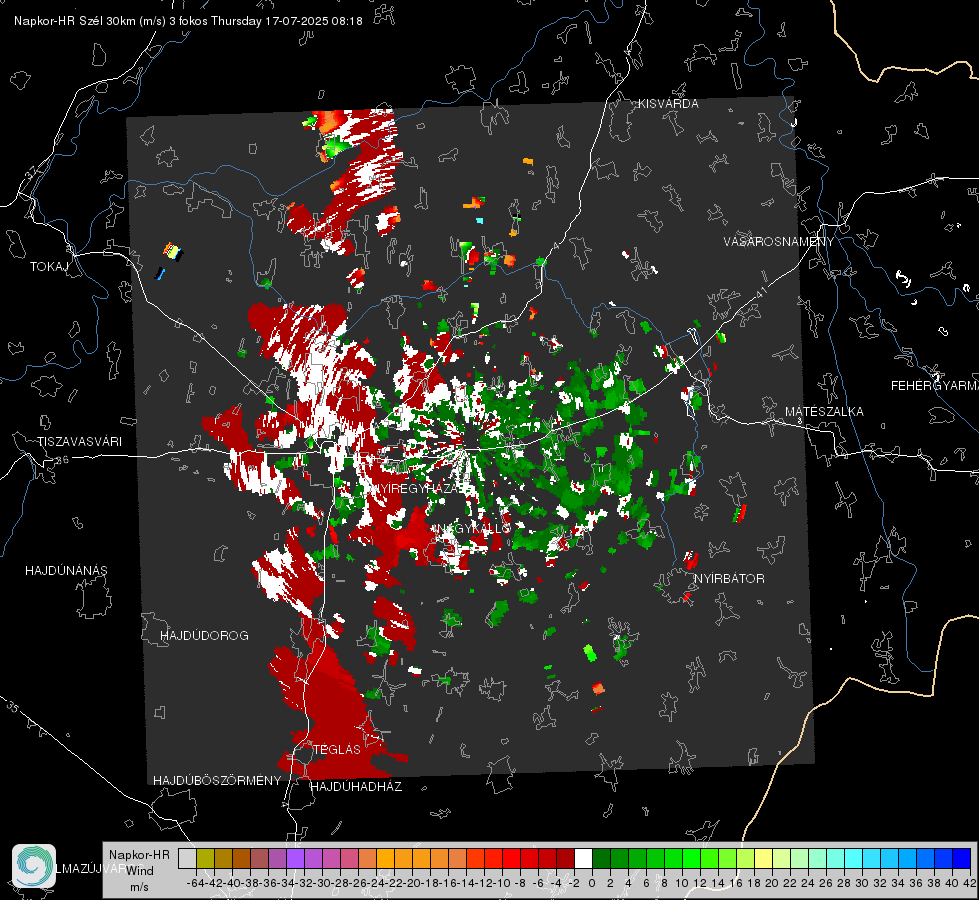This screenshot has height=900, width=979.
Task: Click the HAJDÚBÖSZÖRMÉNY town label
Action: pyautogui.click(x=217, y=781)
